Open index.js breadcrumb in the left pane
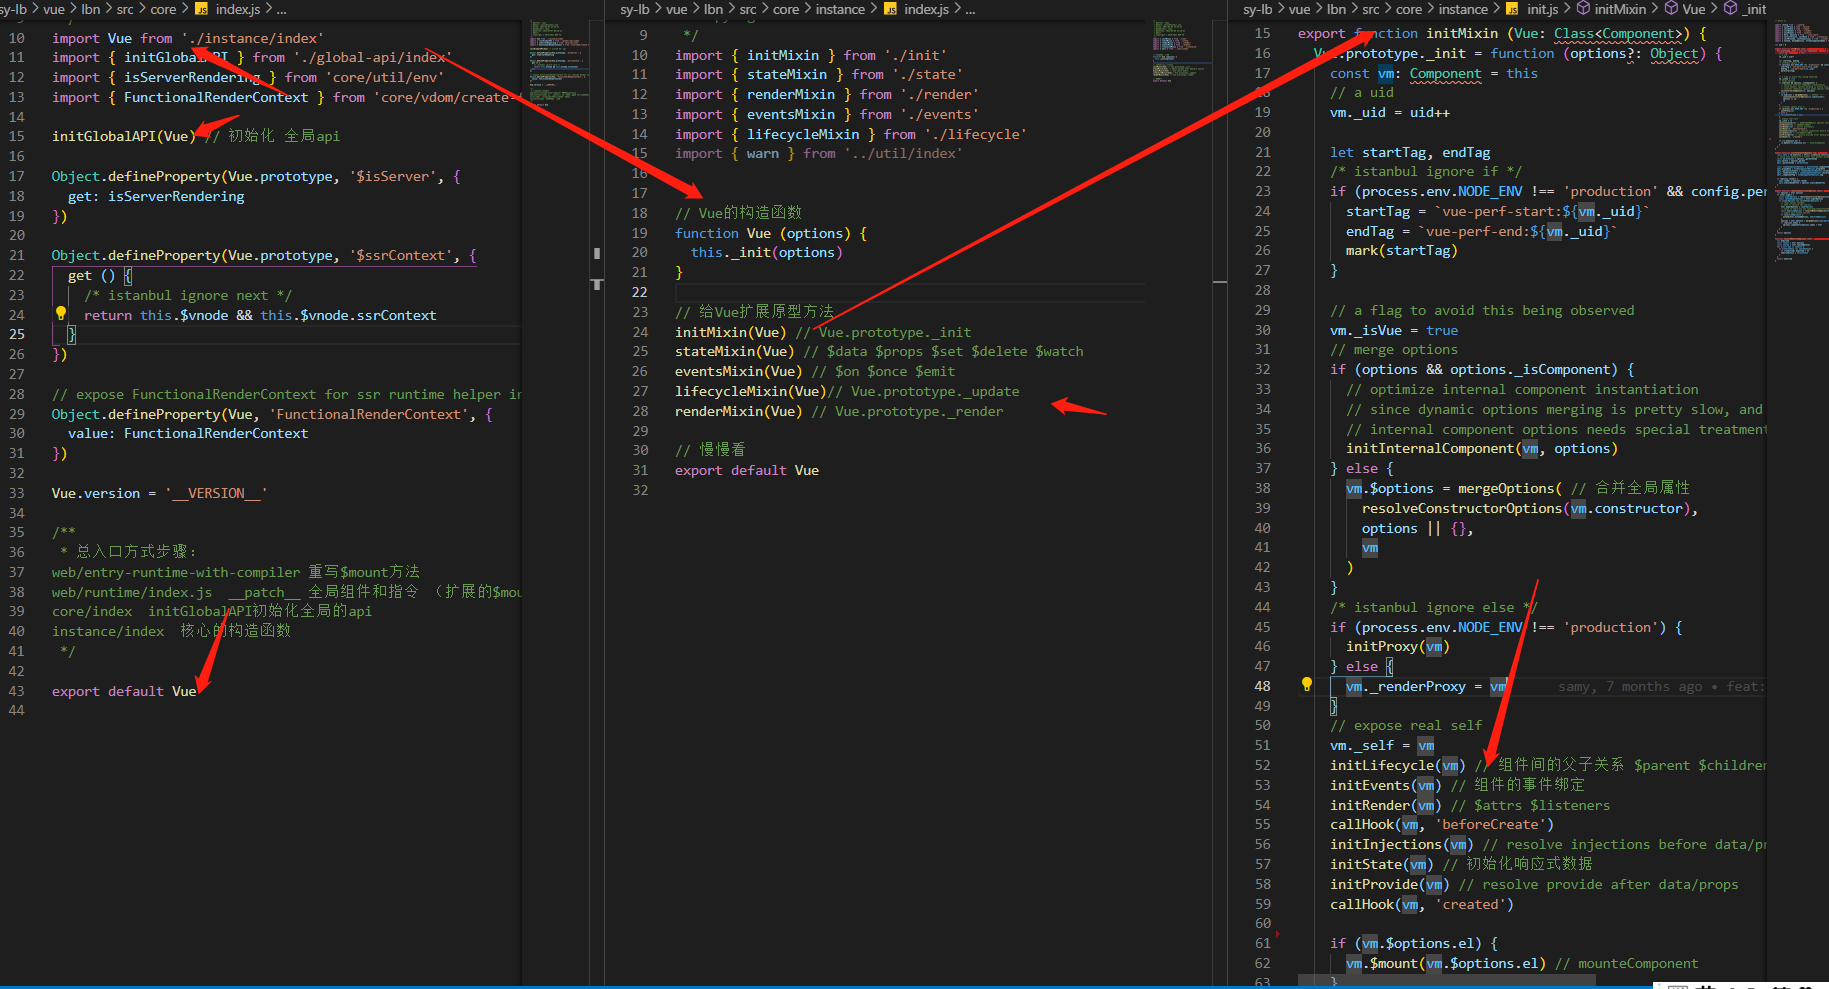1829x989 pixels. coord(238,9)
